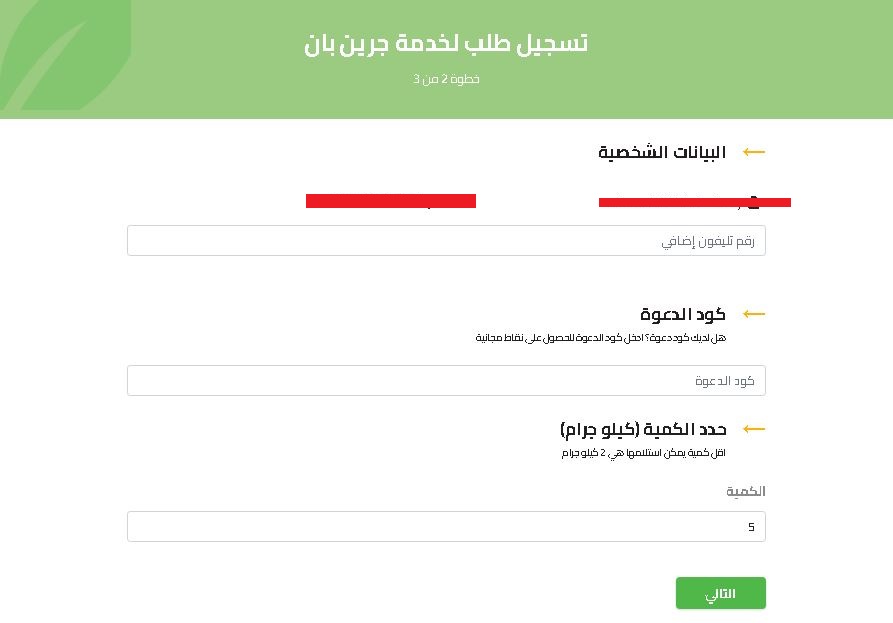
Task: Click arrow icon beside حدد الكمية heading
Action: [x=754, y=429]
